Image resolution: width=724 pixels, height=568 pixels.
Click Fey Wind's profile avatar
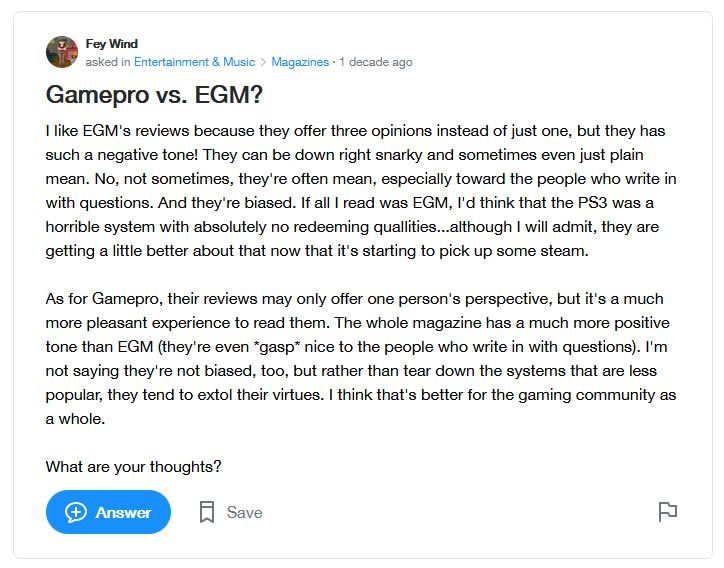tap(62, 52)
